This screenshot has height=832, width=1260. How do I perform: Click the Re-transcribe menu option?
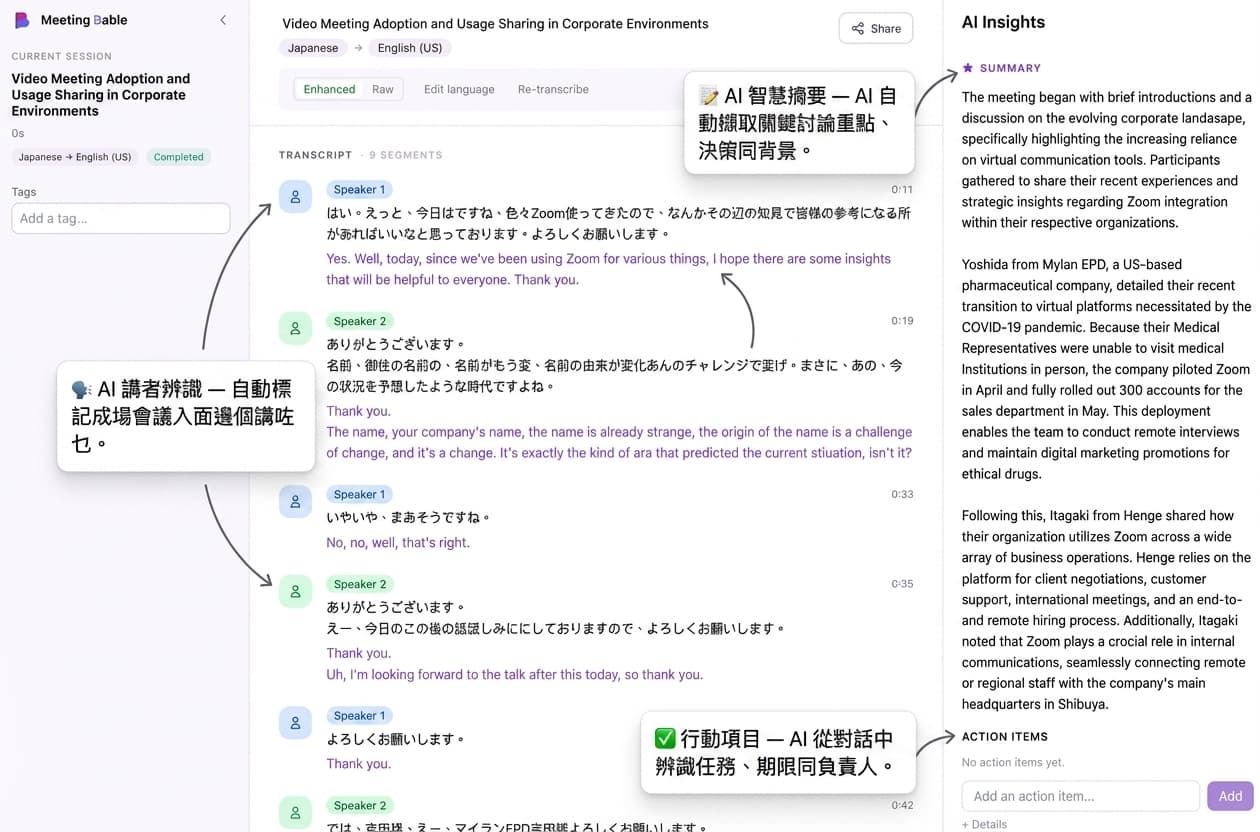click(x=553, y=88)
